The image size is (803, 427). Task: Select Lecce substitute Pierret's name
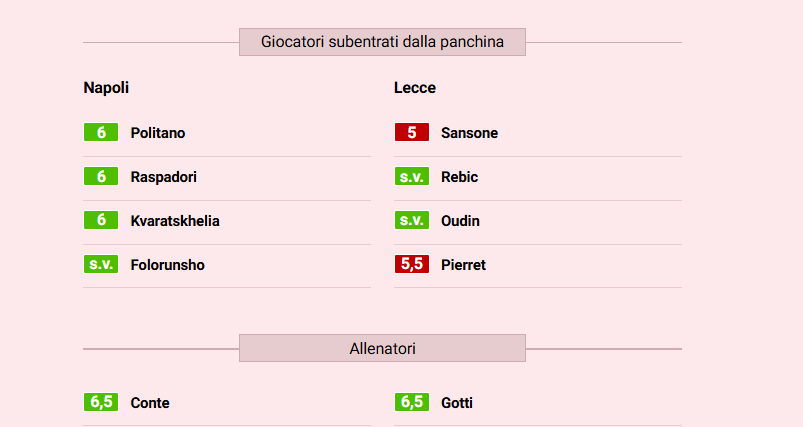pos(463,265)
